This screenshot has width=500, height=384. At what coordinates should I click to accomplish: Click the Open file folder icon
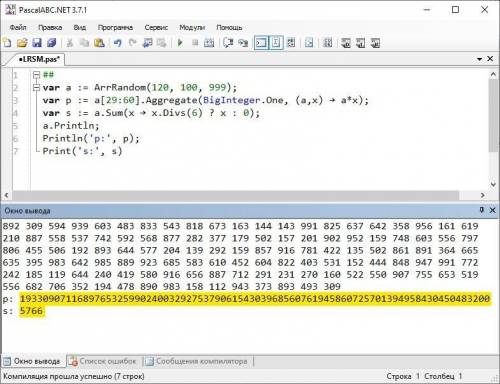pyautogui.click(x=22, y=43)
